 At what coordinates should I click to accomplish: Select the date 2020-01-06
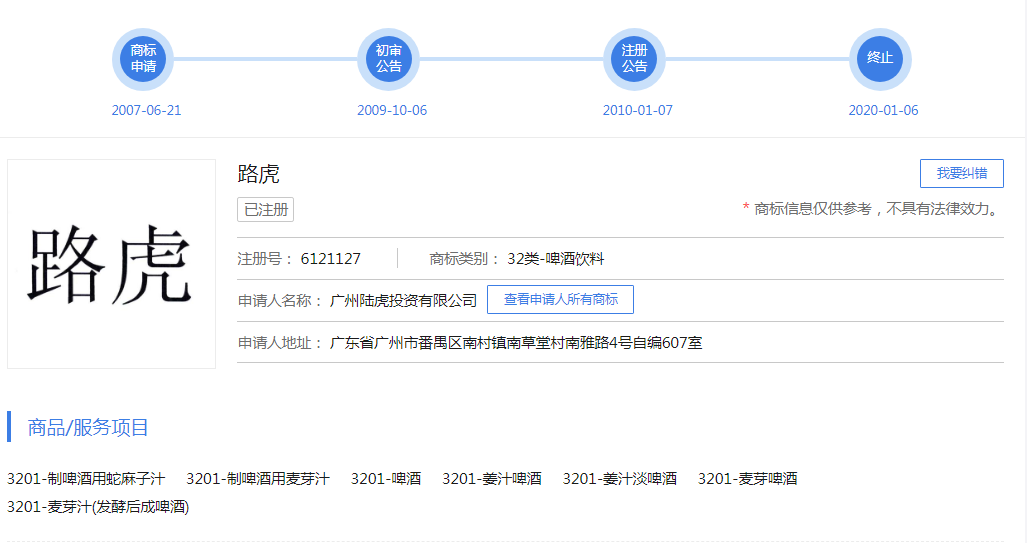[883, 110]
